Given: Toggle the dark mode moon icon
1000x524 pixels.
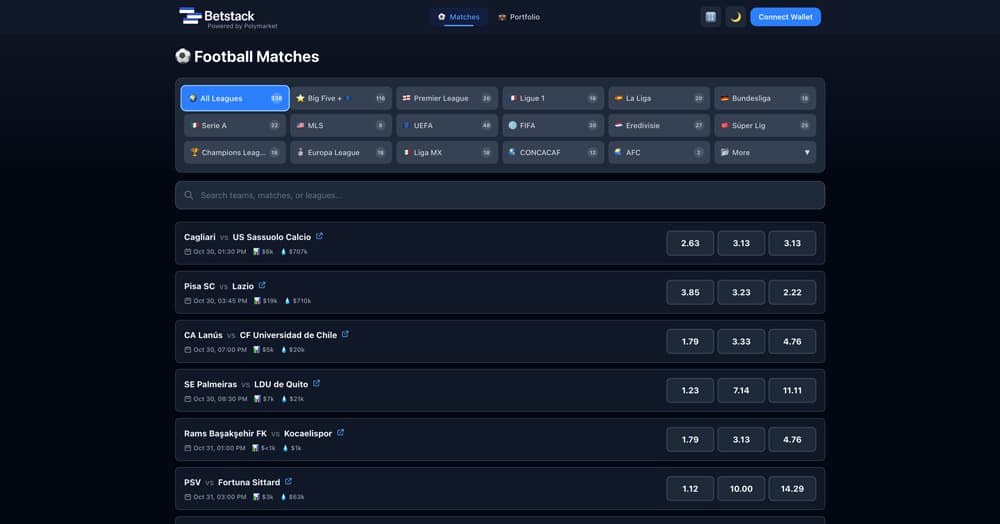Looking at the screenshot, I should point(735,17).
